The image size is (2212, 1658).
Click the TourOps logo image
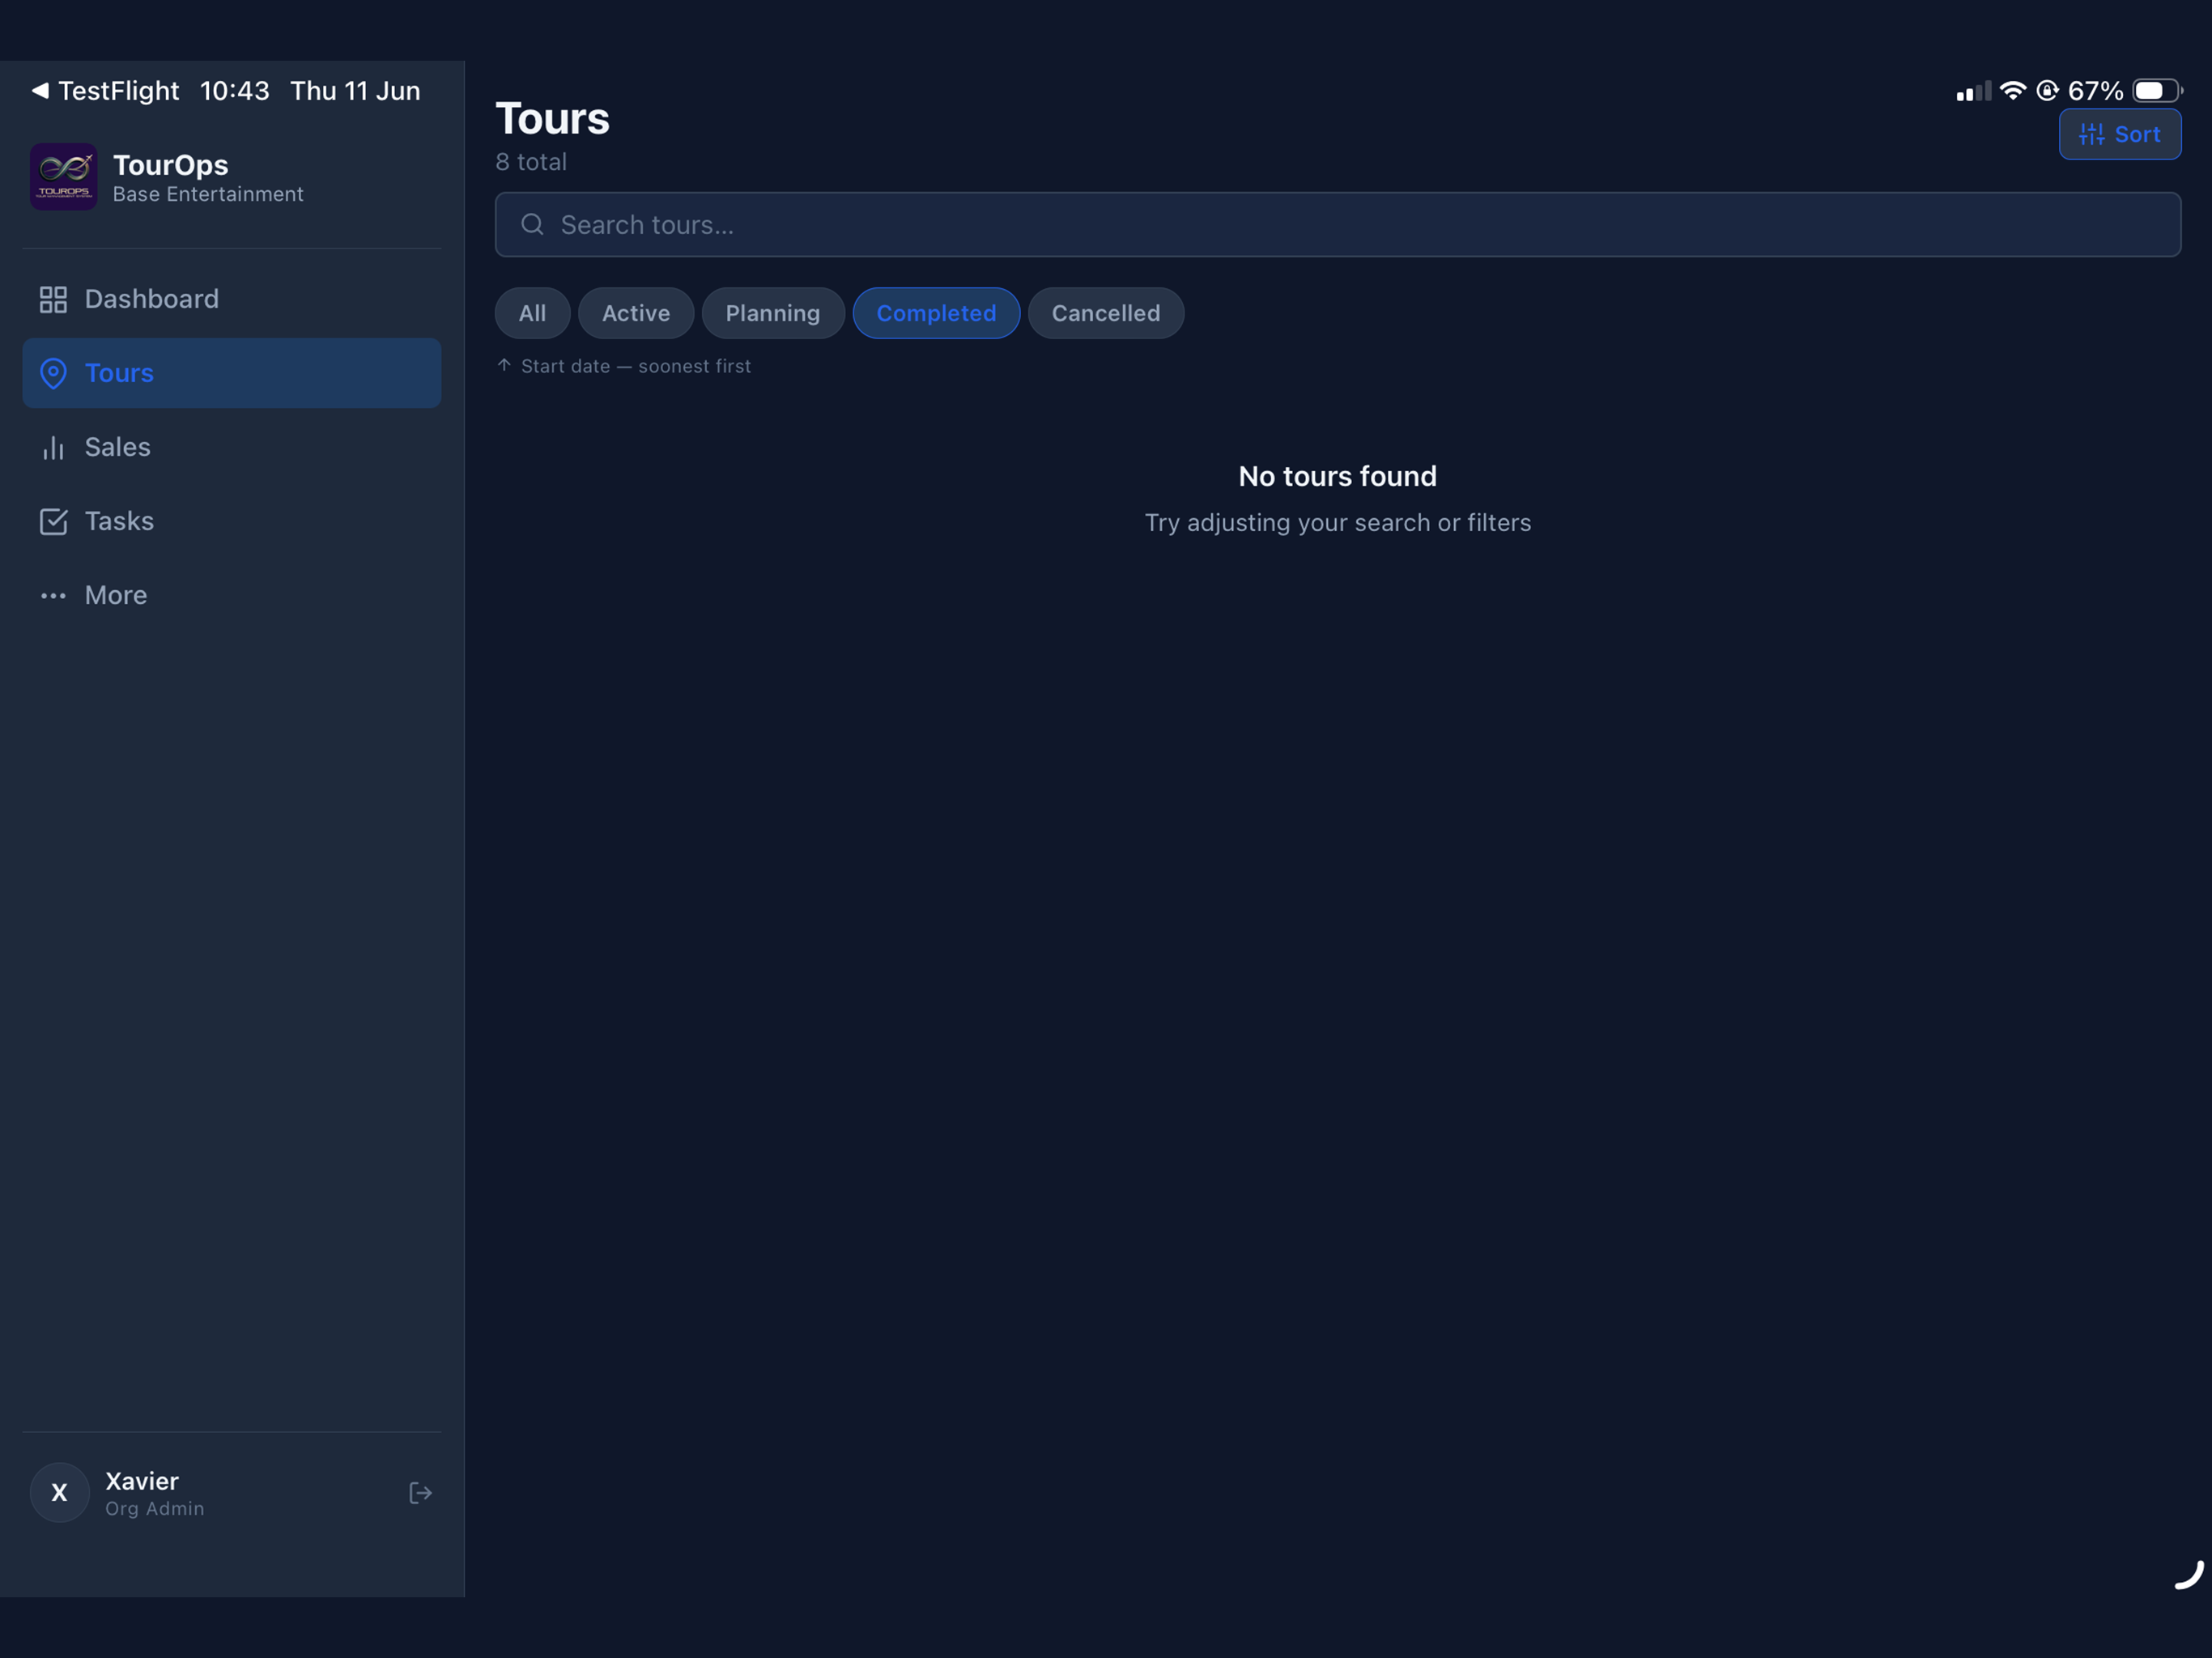64,177
